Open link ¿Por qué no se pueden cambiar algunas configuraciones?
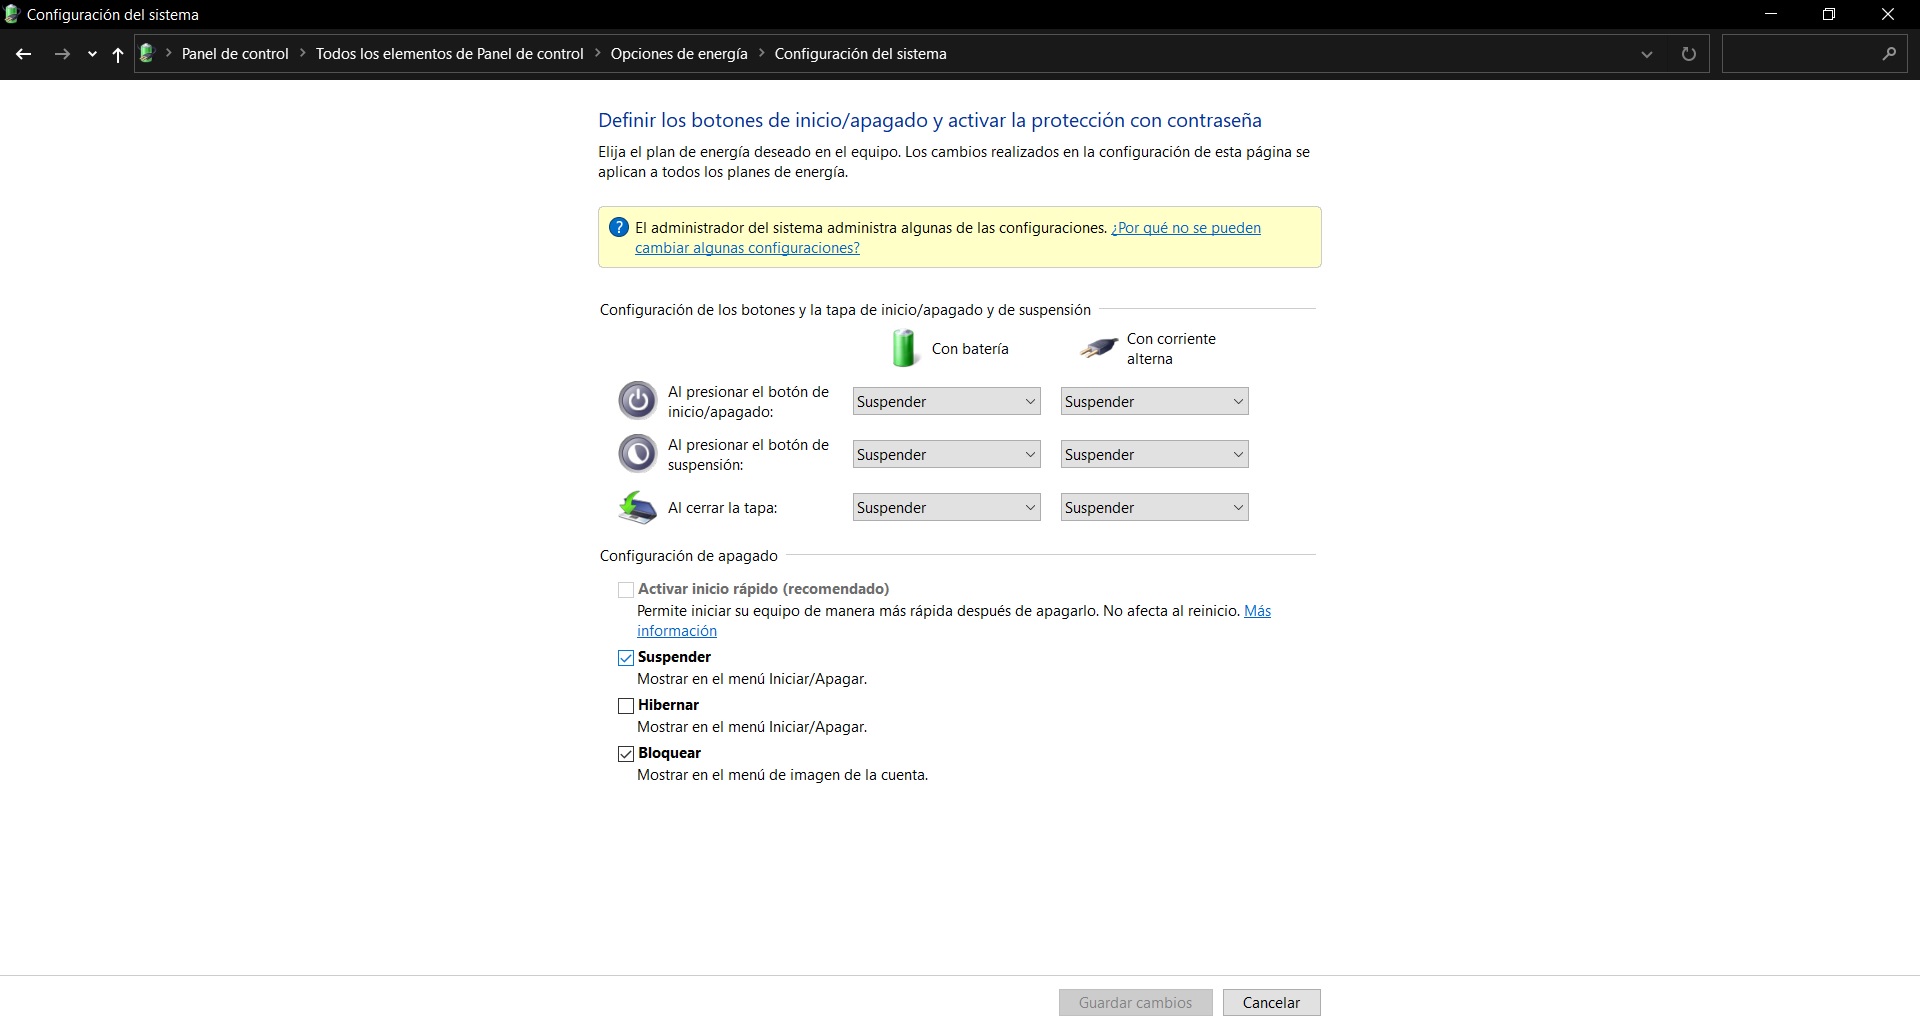Image resolution: width=1920 pixels, height=1030 pixels. (948, 238)
